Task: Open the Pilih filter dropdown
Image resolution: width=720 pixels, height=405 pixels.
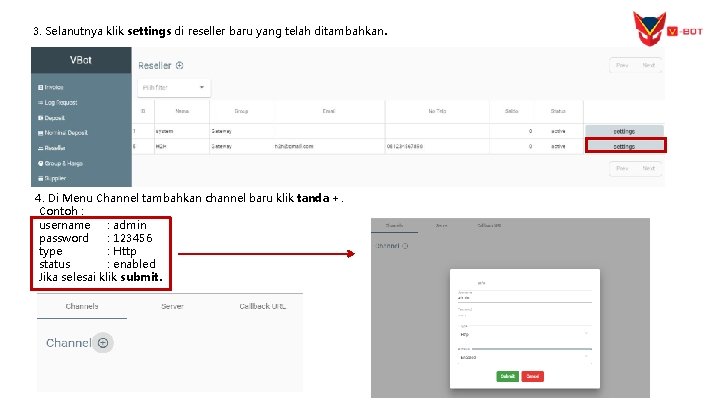Action: point(174,87)
